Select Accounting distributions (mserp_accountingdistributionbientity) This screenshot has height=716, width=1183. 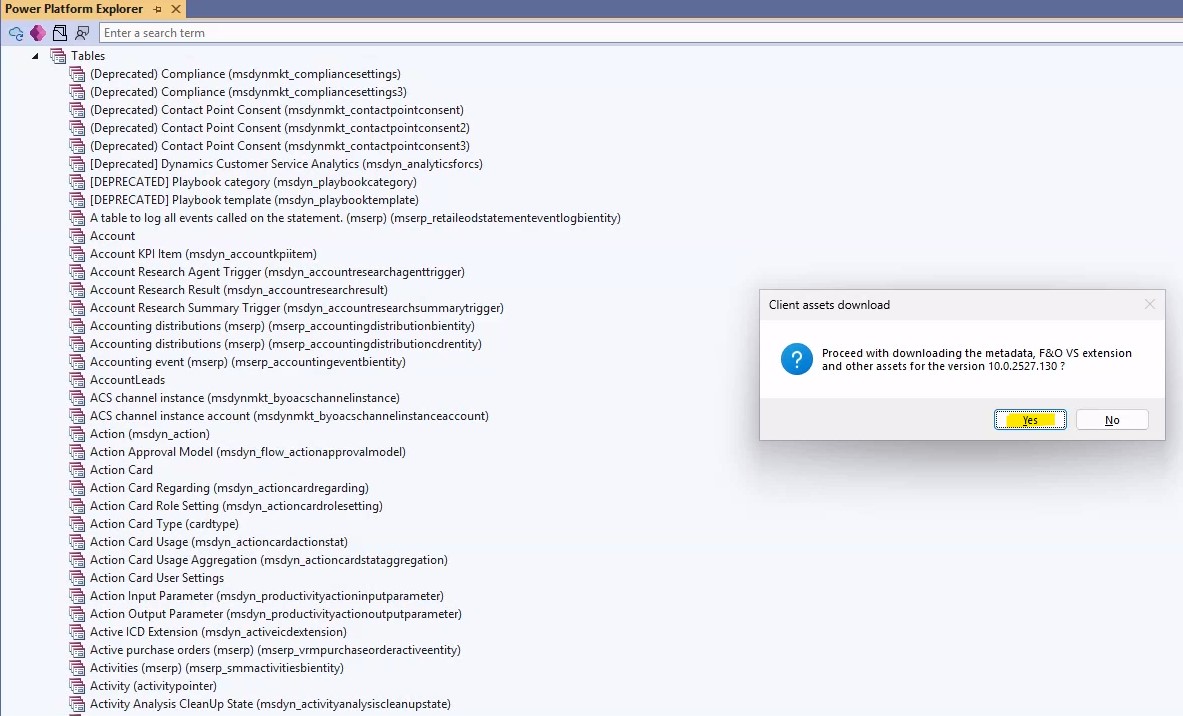tap(282, 326)
